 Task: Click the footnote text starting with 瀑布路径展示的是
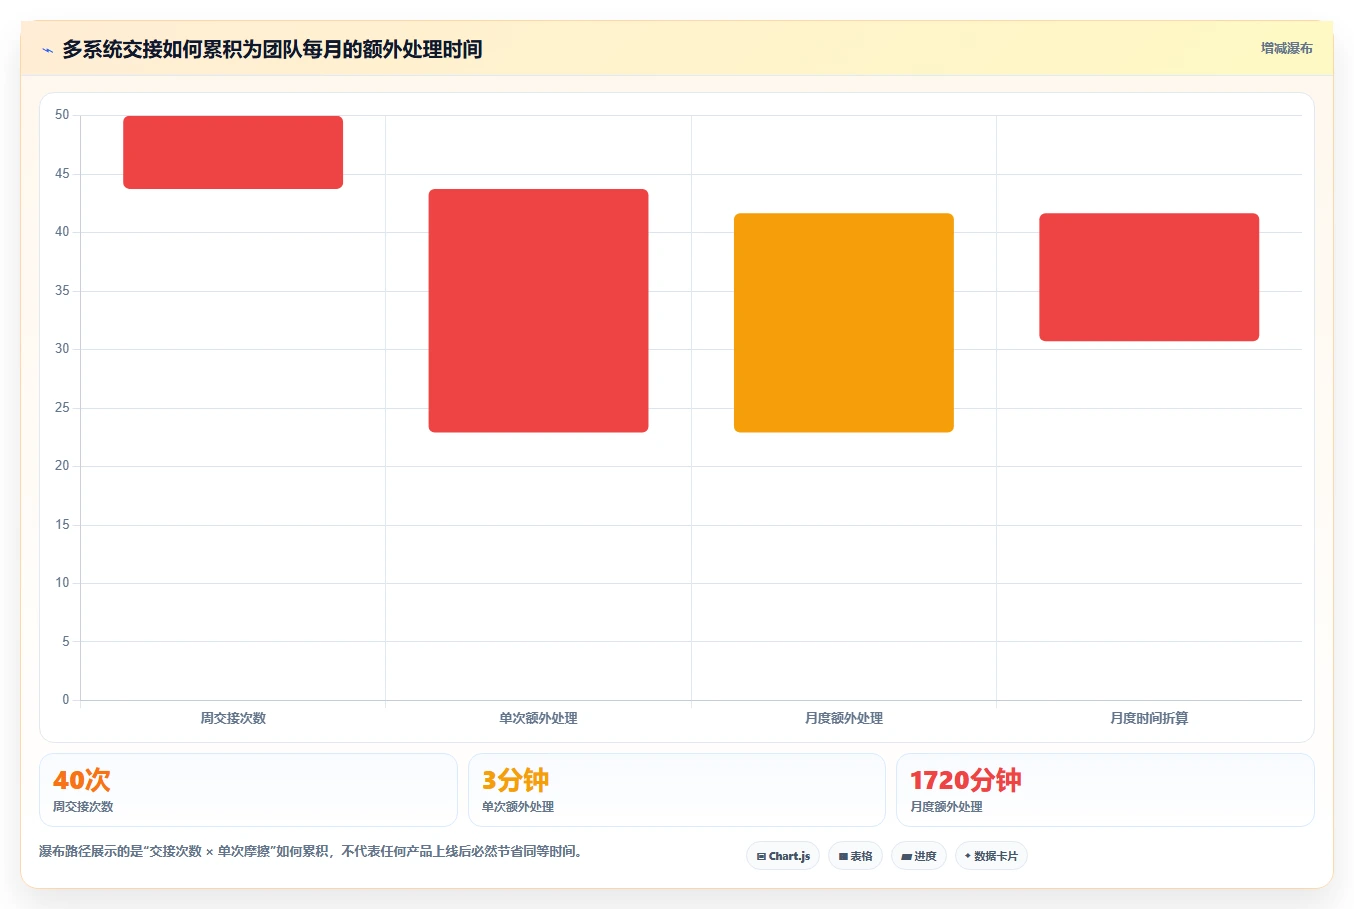(x=311, y=852)
